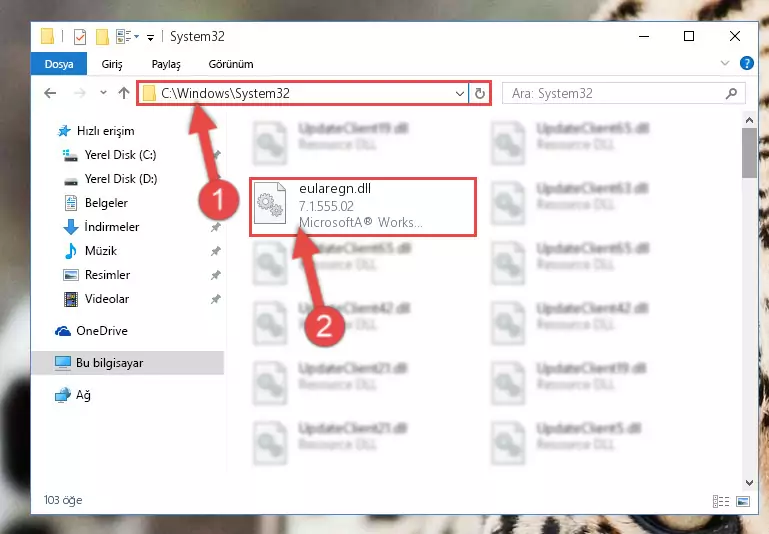Switch to details view in status bar

720,501
